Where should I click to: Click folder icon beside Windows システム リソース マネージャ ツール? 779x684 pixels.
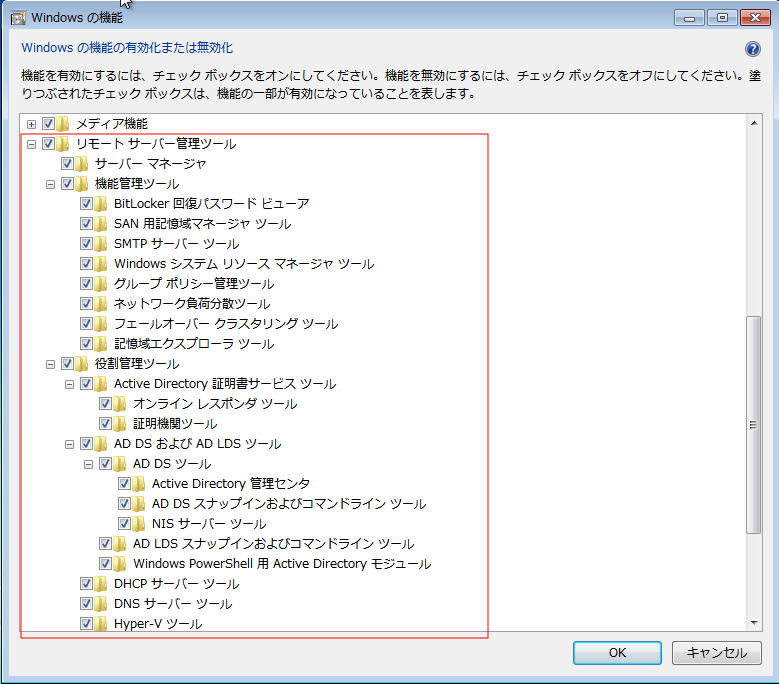(x=101, y=263)
